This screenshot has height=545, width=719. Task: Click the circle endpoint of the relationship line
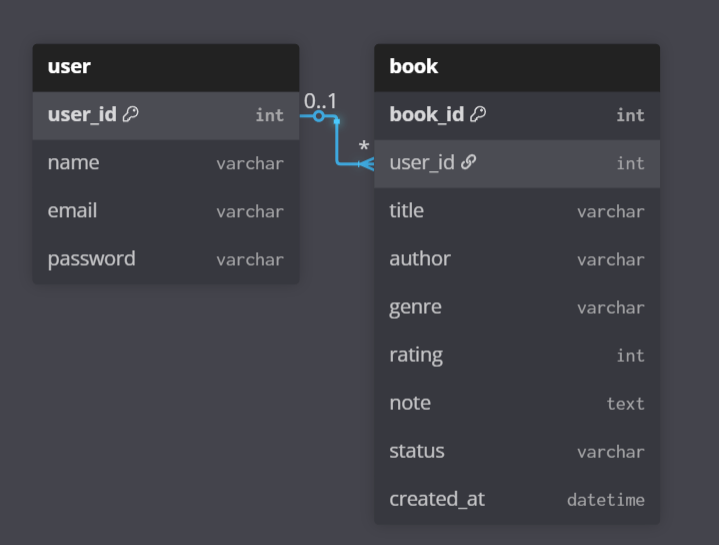point(319,116)
